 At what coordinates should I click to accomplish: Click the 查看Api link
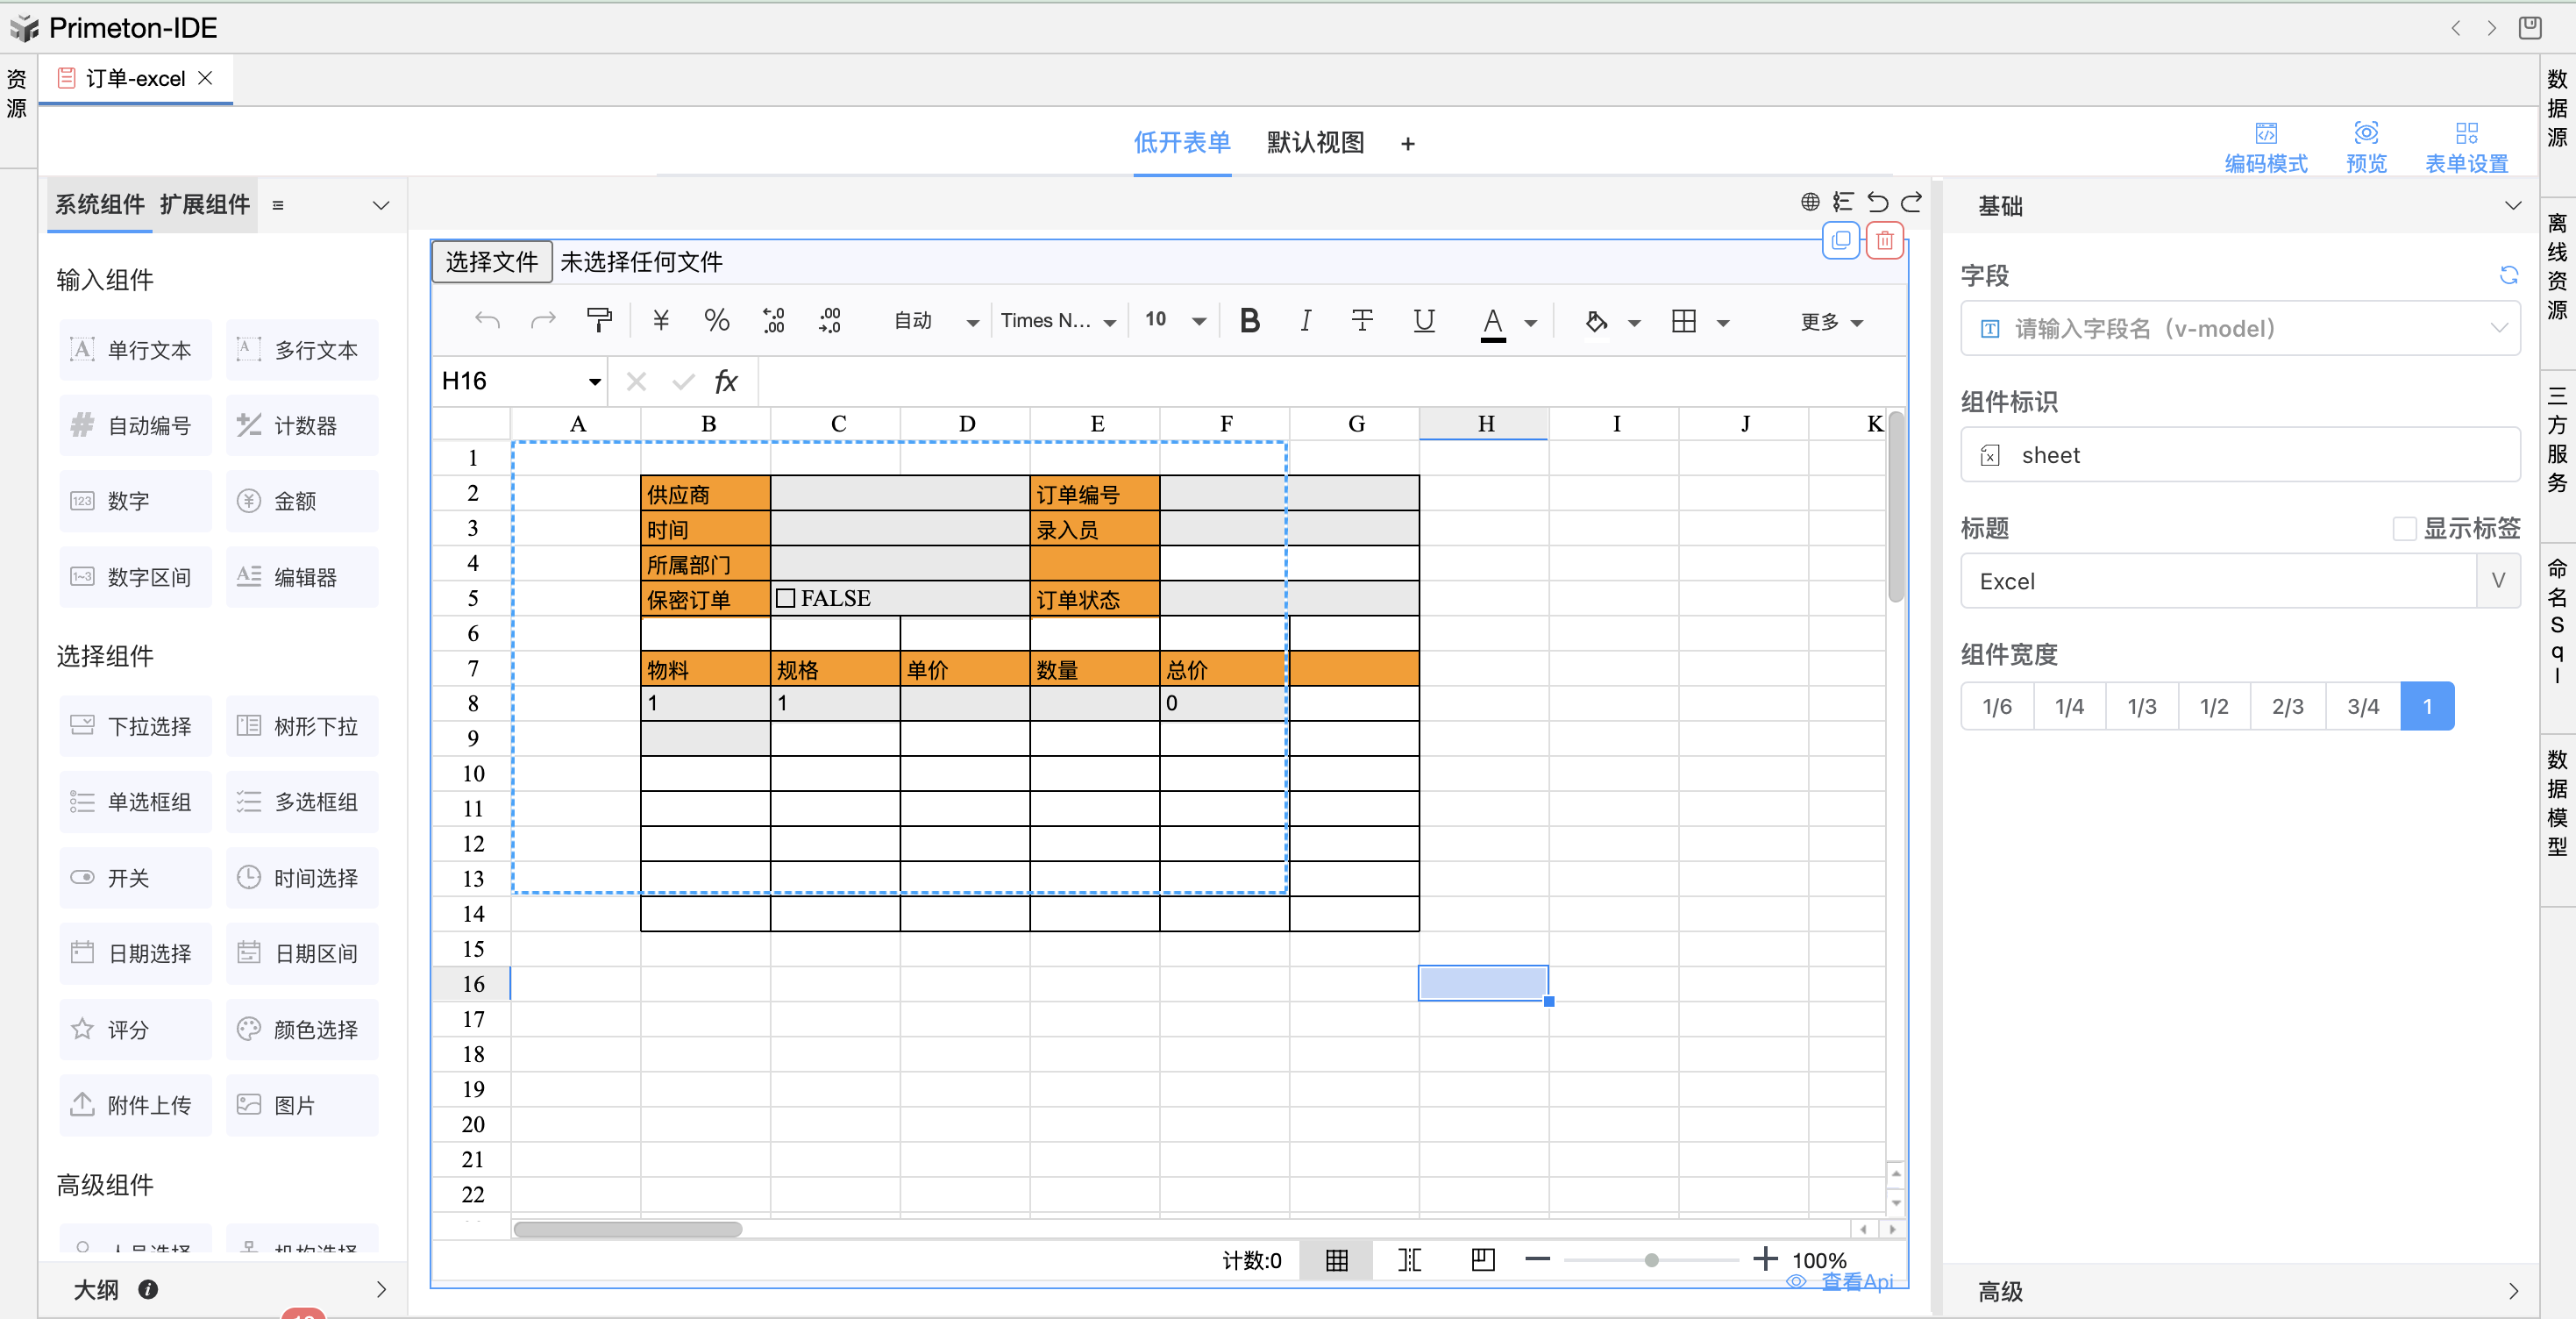1856,1281
